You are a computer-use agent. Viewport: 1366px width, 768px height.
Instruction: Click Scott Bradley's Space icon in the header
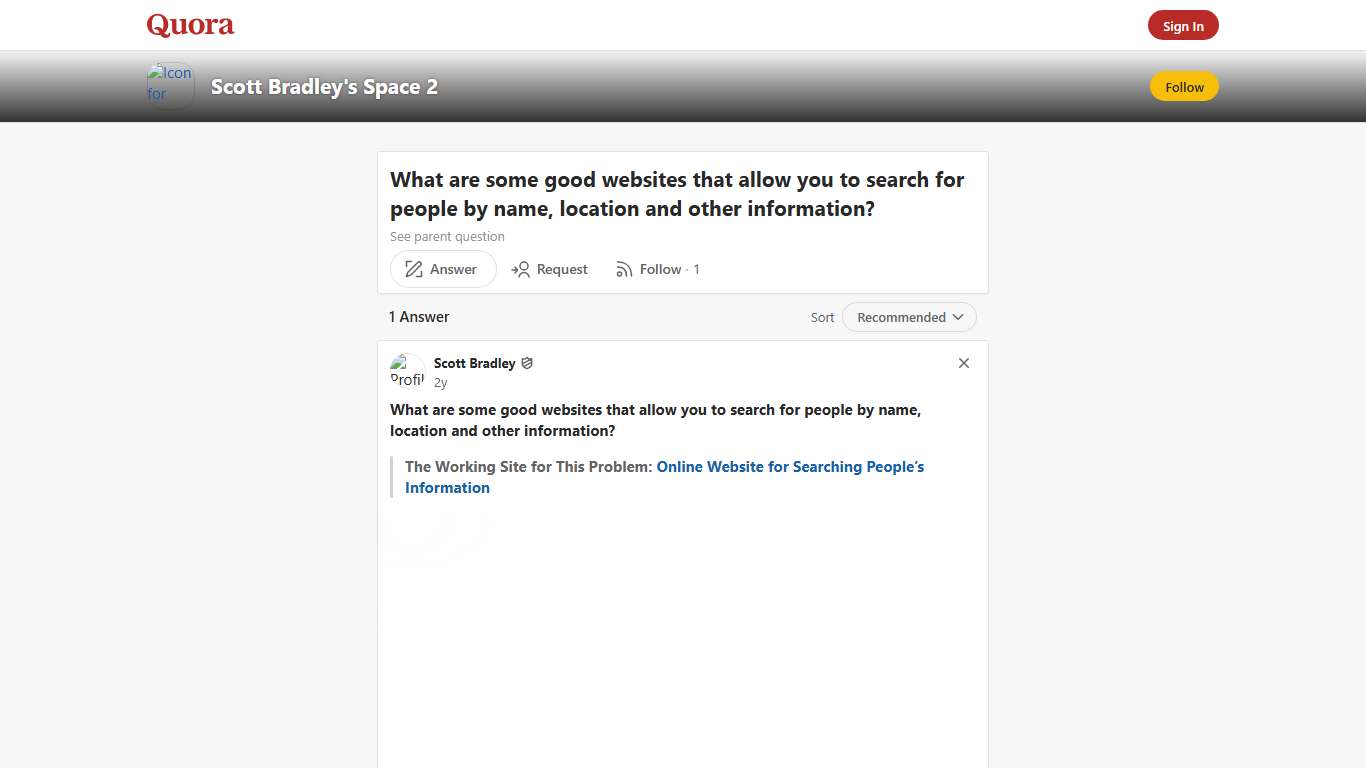[169, 85]
